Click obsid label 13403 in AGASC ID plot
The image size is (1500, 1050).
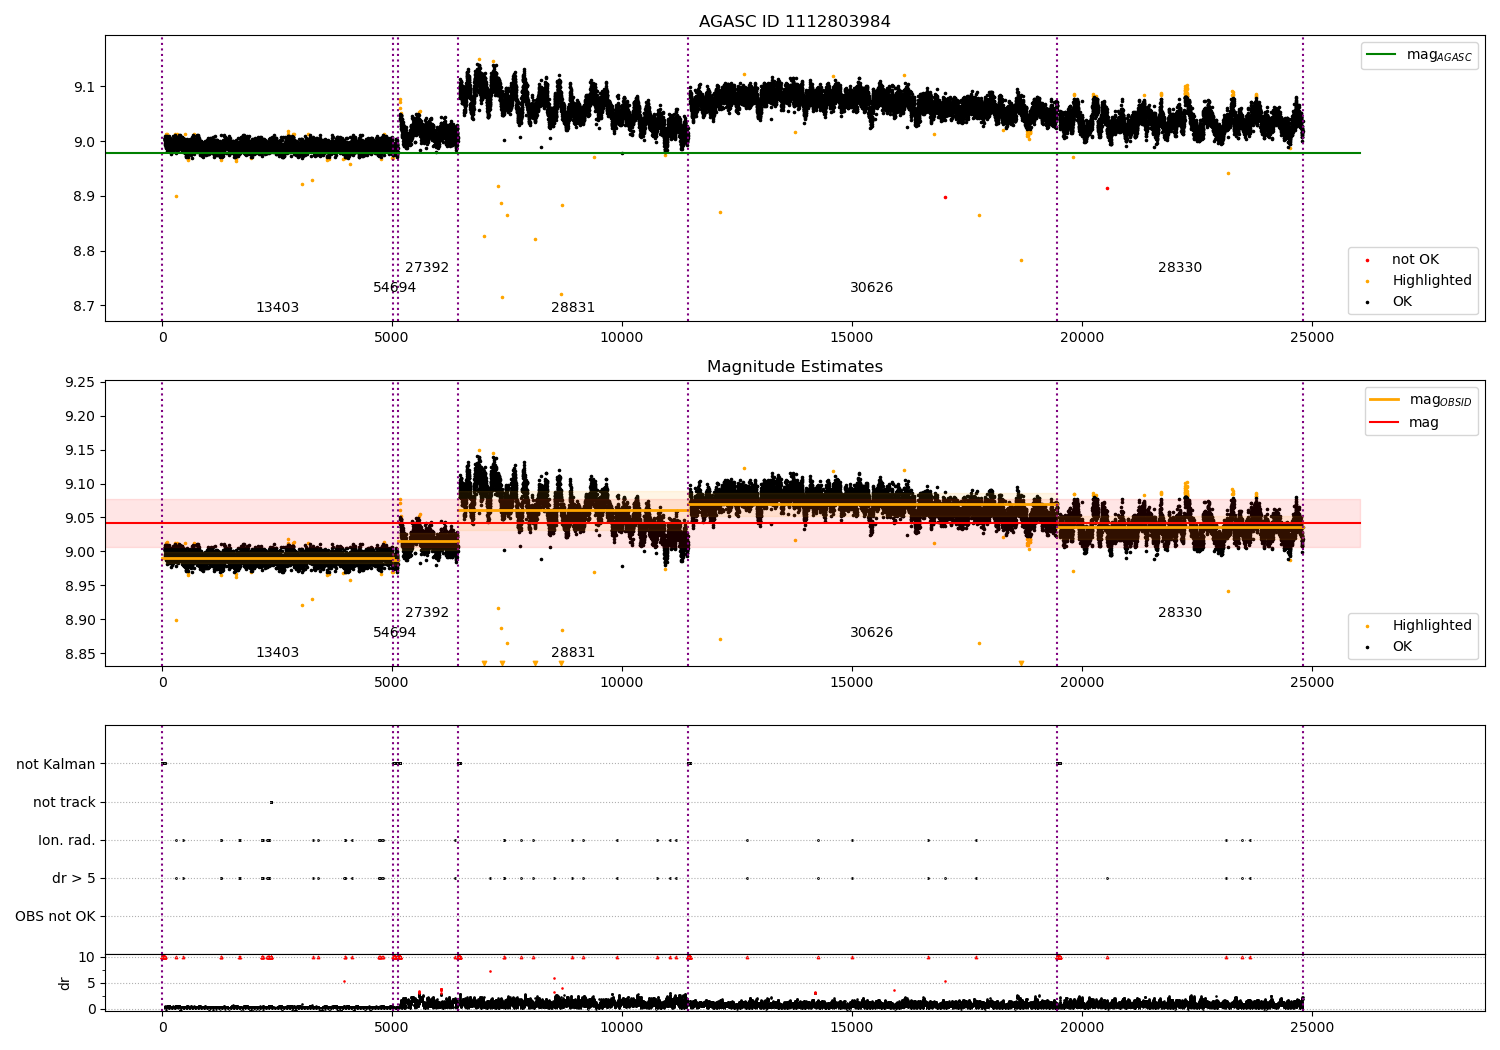click(x=277, y=308)
